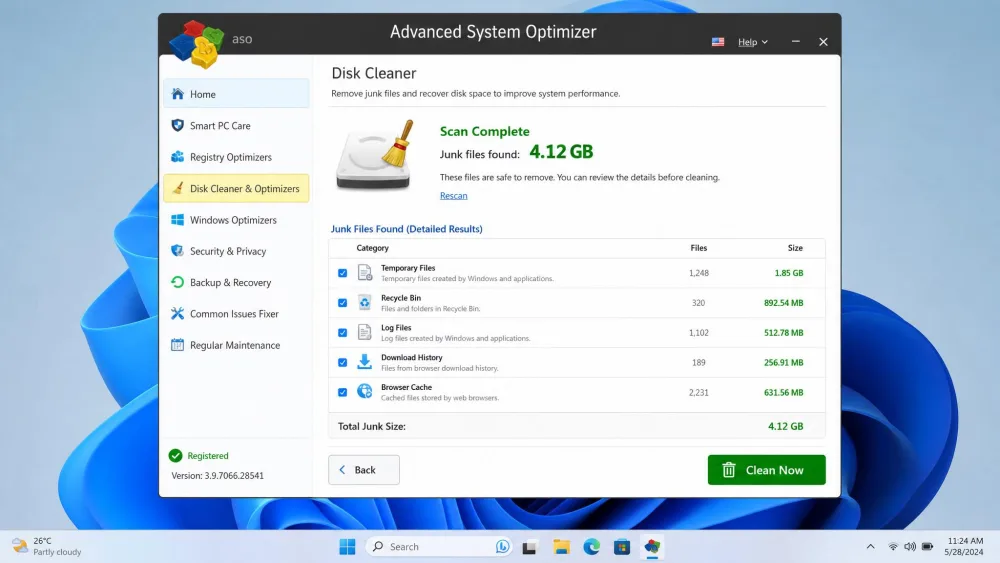Select the 892.54 MB size value

pos(784,303)
